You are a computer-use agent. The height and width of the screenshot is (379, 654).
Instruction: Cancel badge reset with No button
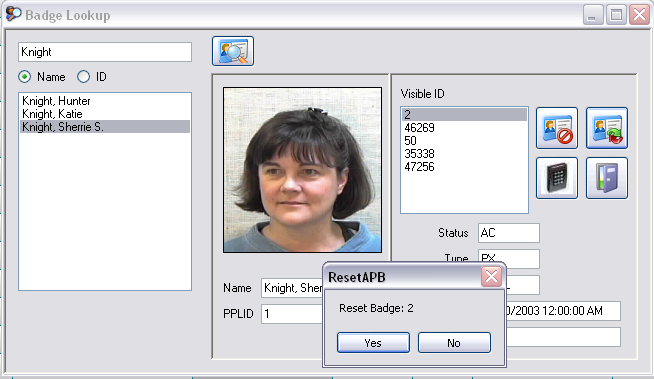pos(454,343)
